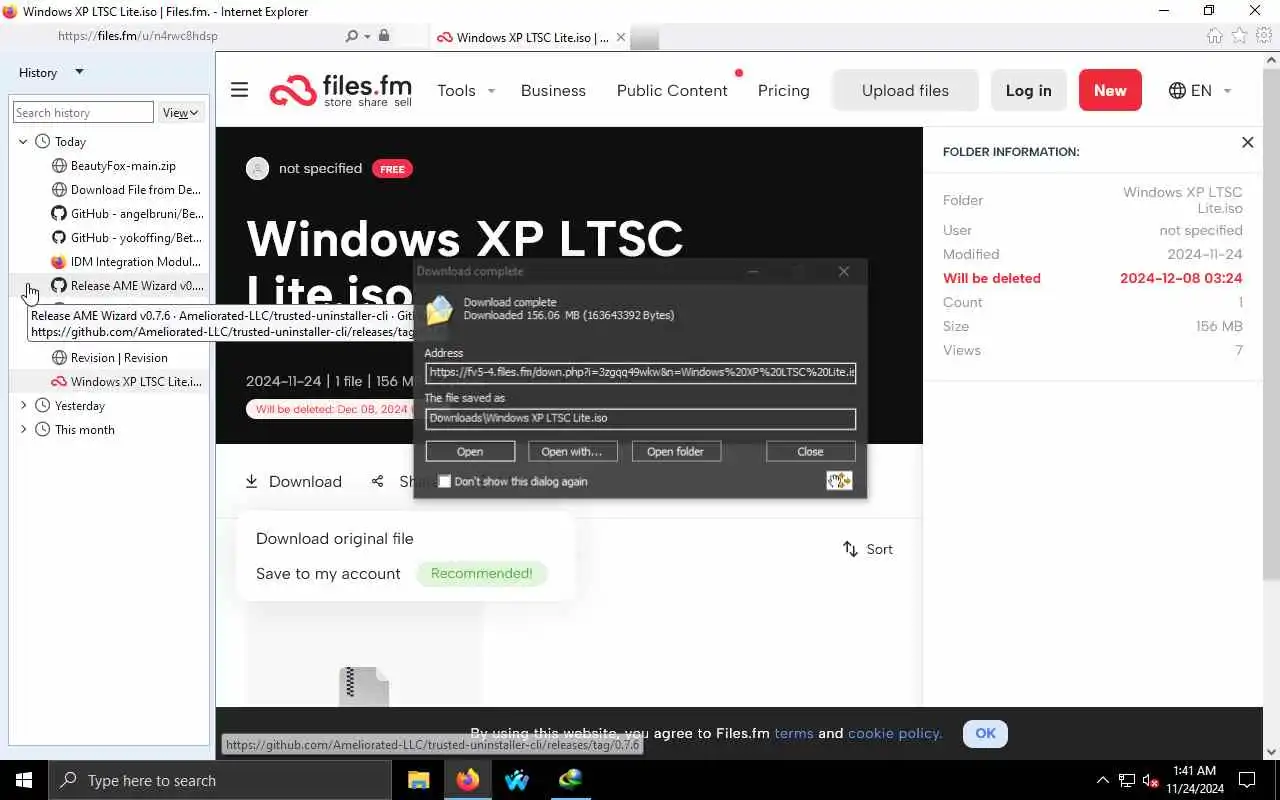Open the Windows Start button
This screenshot has width=1280, height=800.
click(24, 780)
